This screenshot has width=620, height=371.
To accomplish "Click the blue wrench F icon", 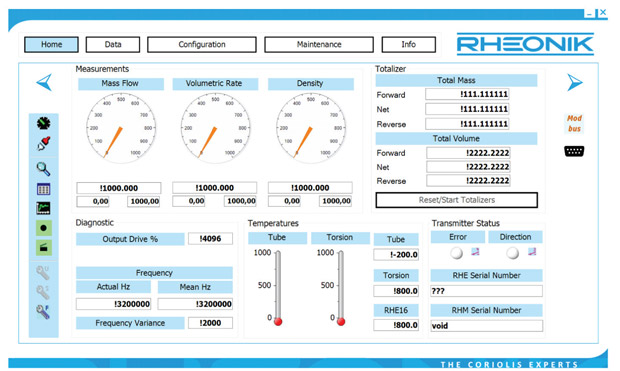I will (x=43, y=312).
